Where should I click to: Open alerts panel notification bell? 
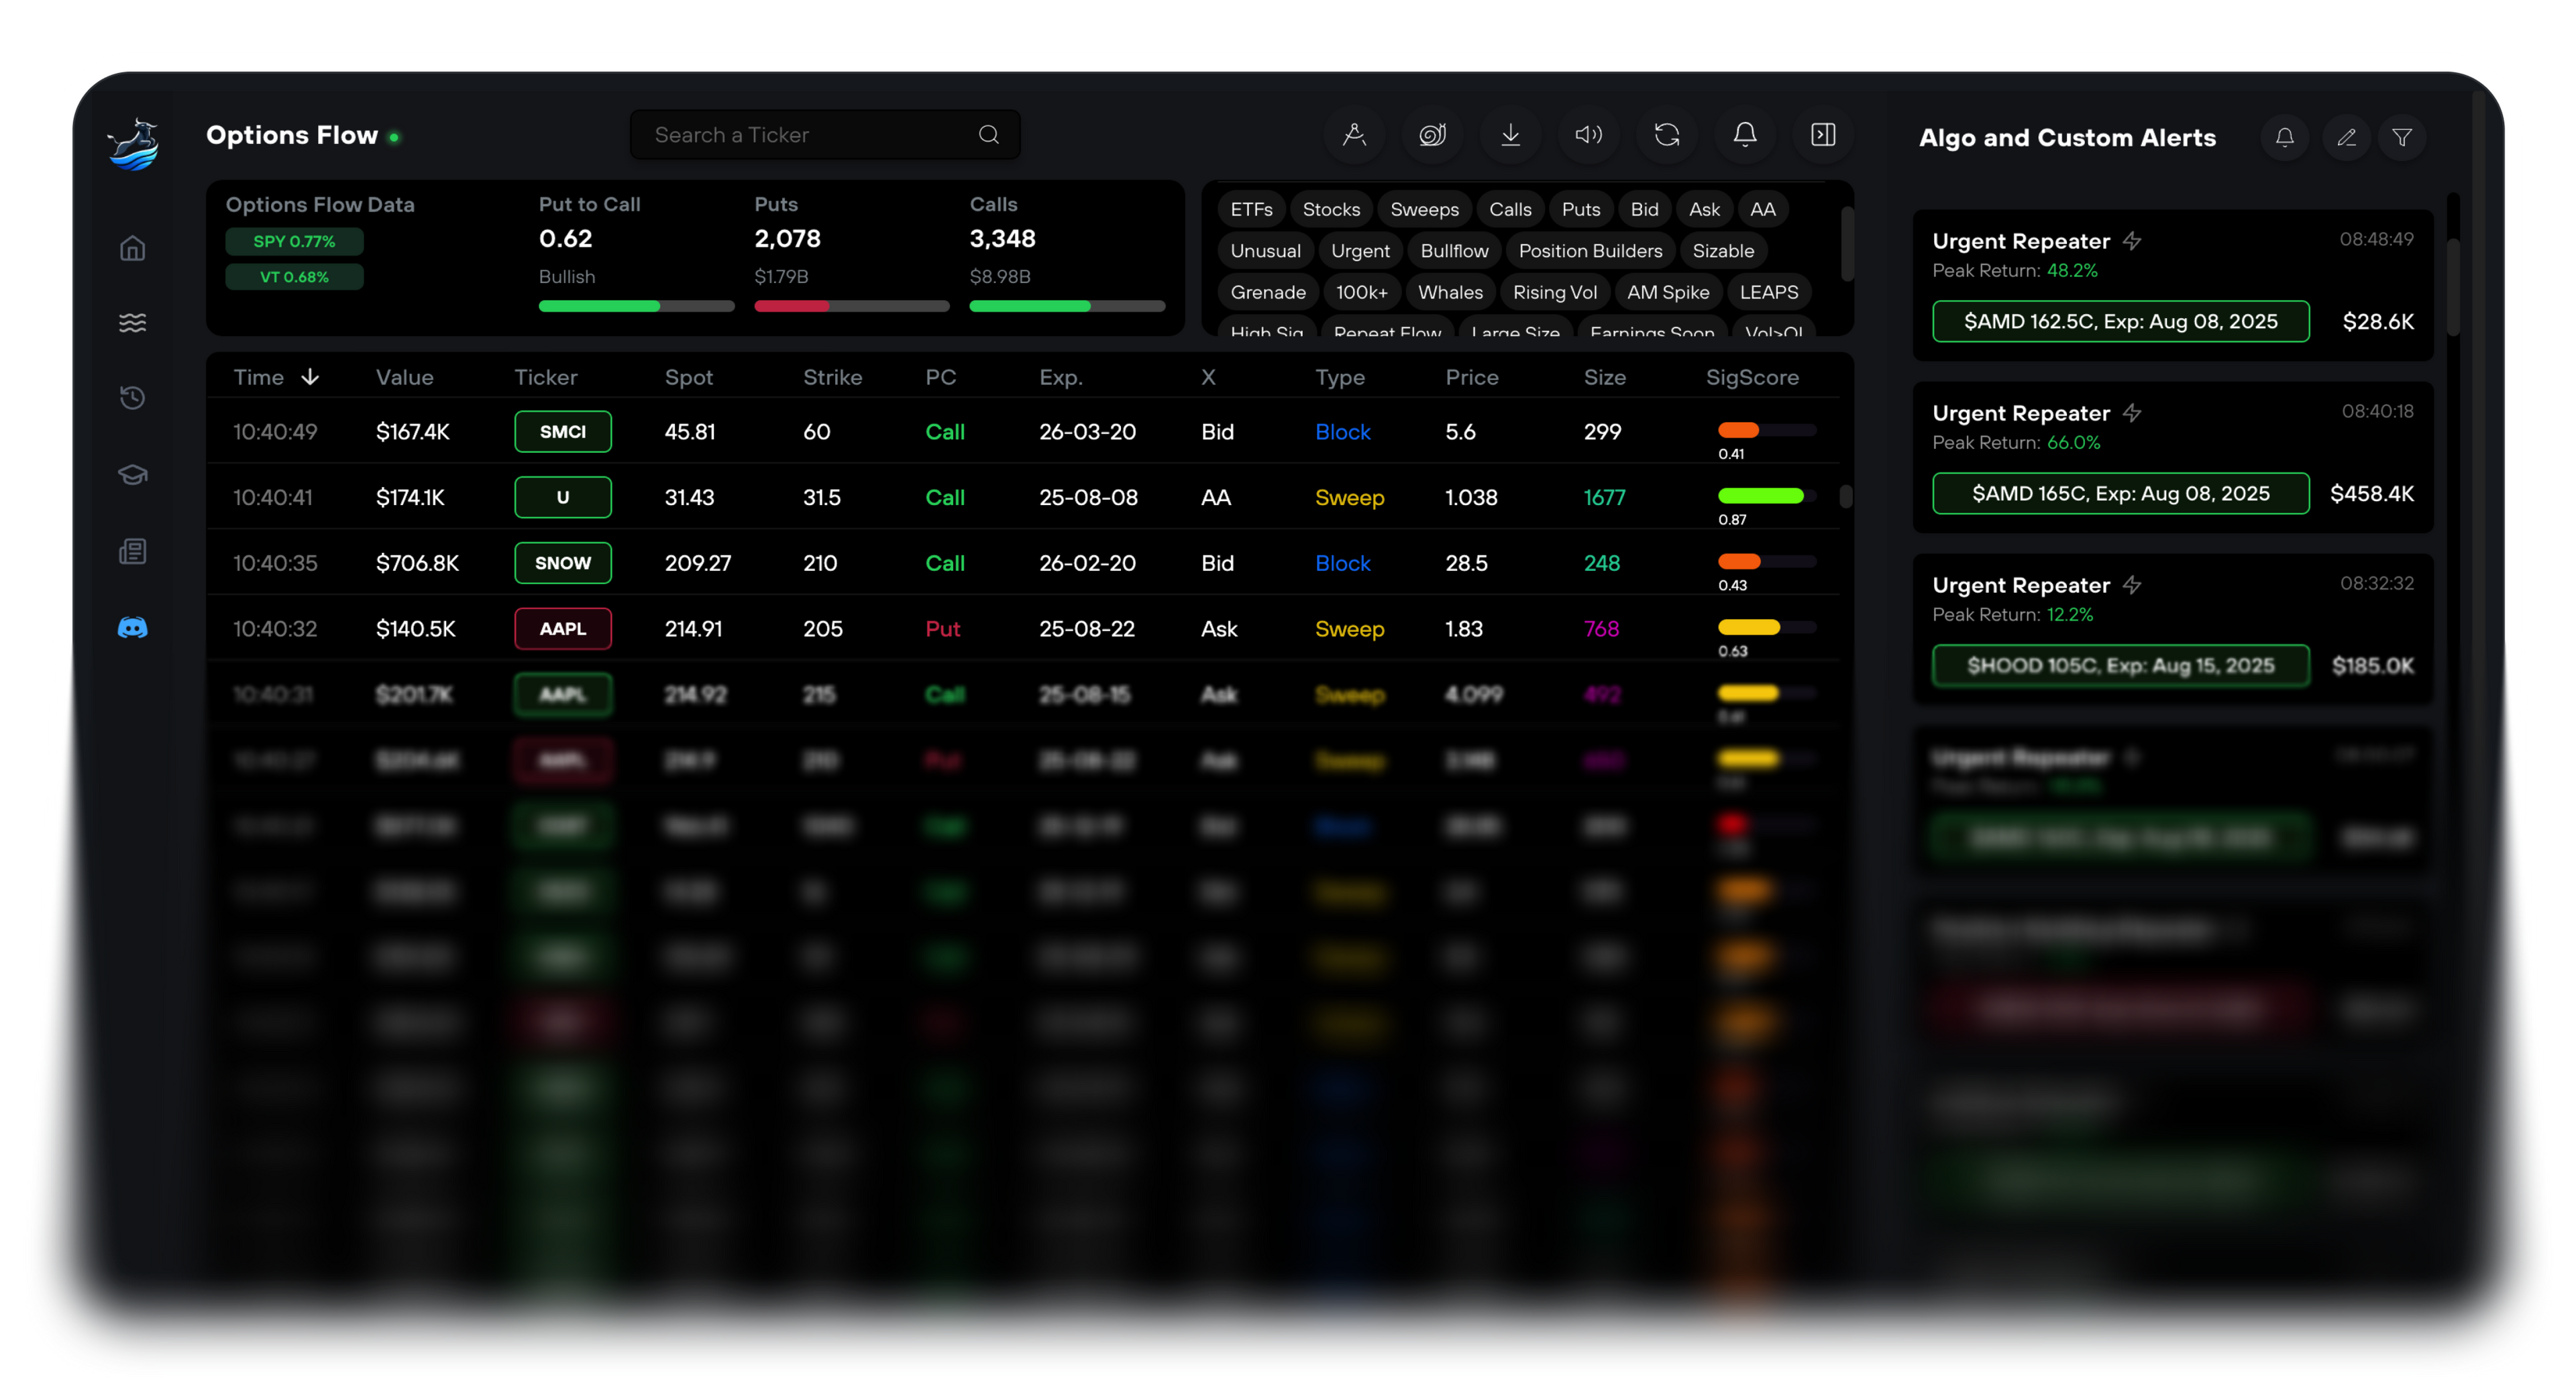click(2285, 138)
